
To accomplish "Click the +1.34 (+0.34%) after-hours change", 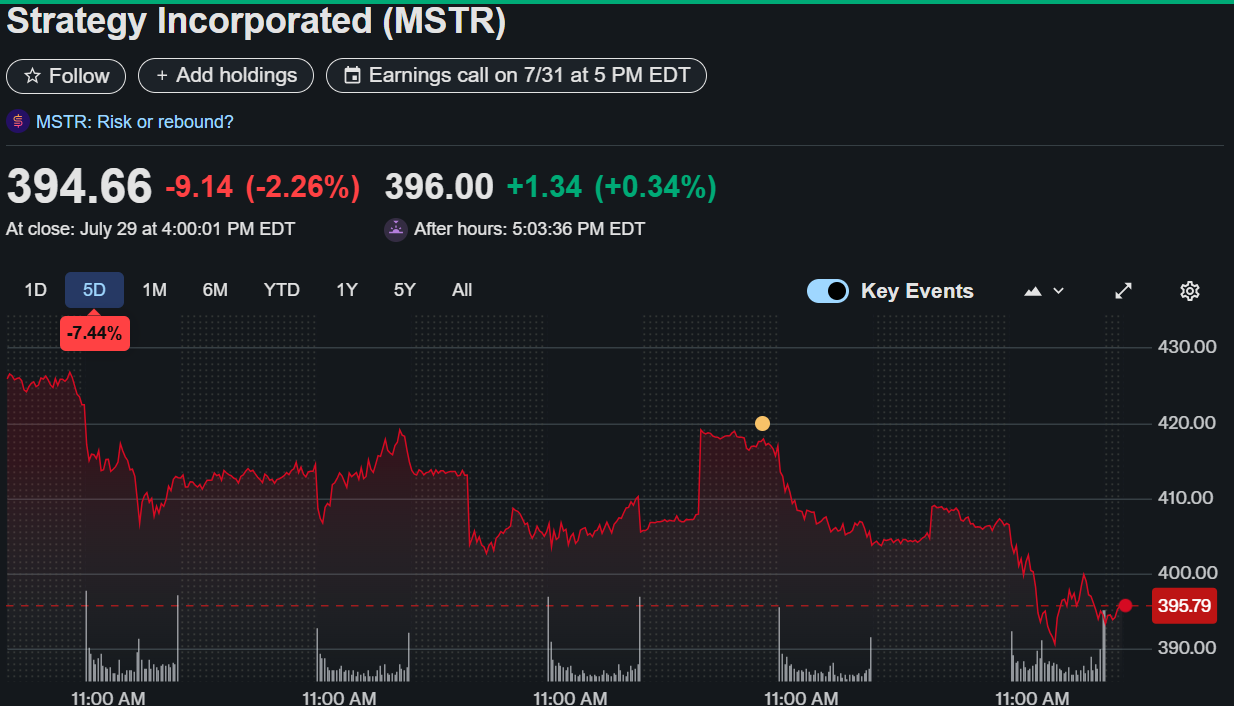I will click(611, 187).
